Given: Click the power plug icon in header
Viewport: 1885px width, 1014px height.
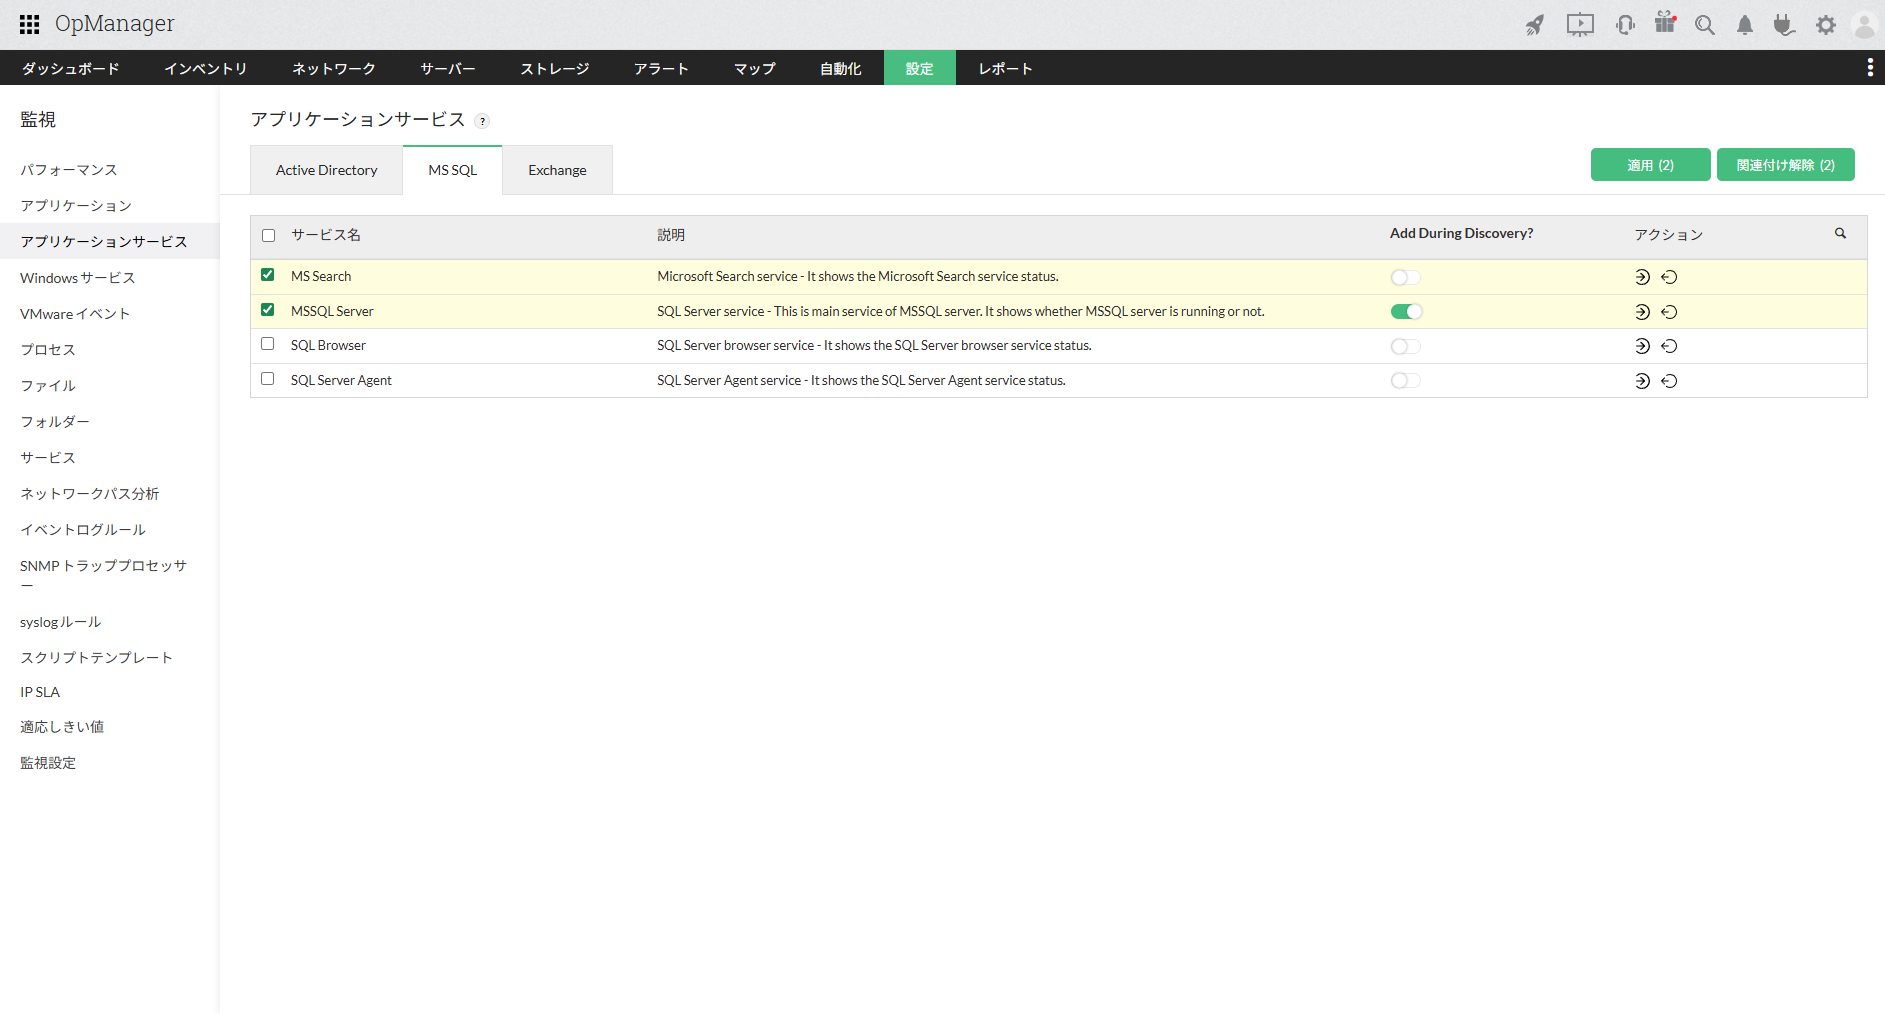Looking at the screenshot, I should tap(1784, 25).
